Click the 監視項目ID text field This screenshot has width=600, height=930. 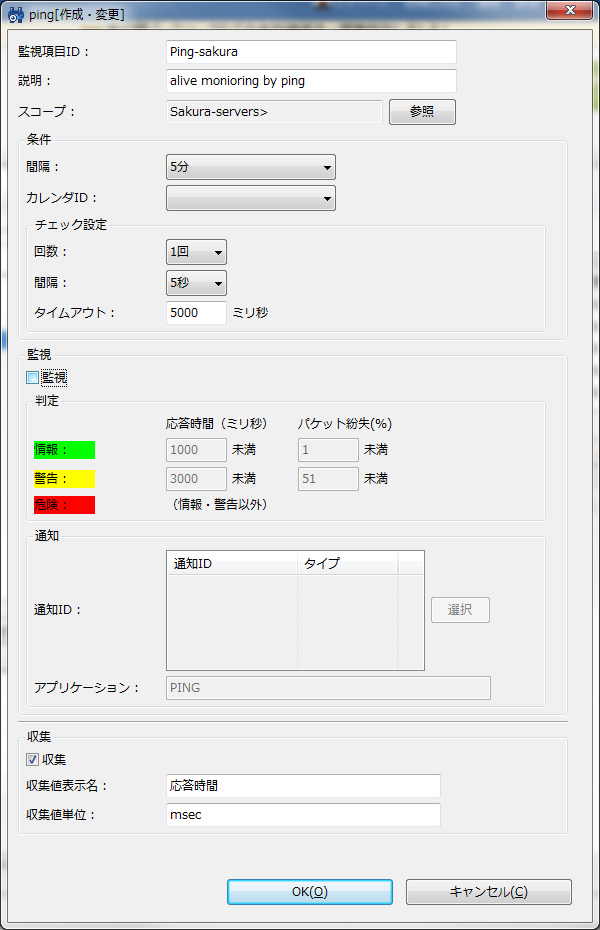click(x=311, y=51)
